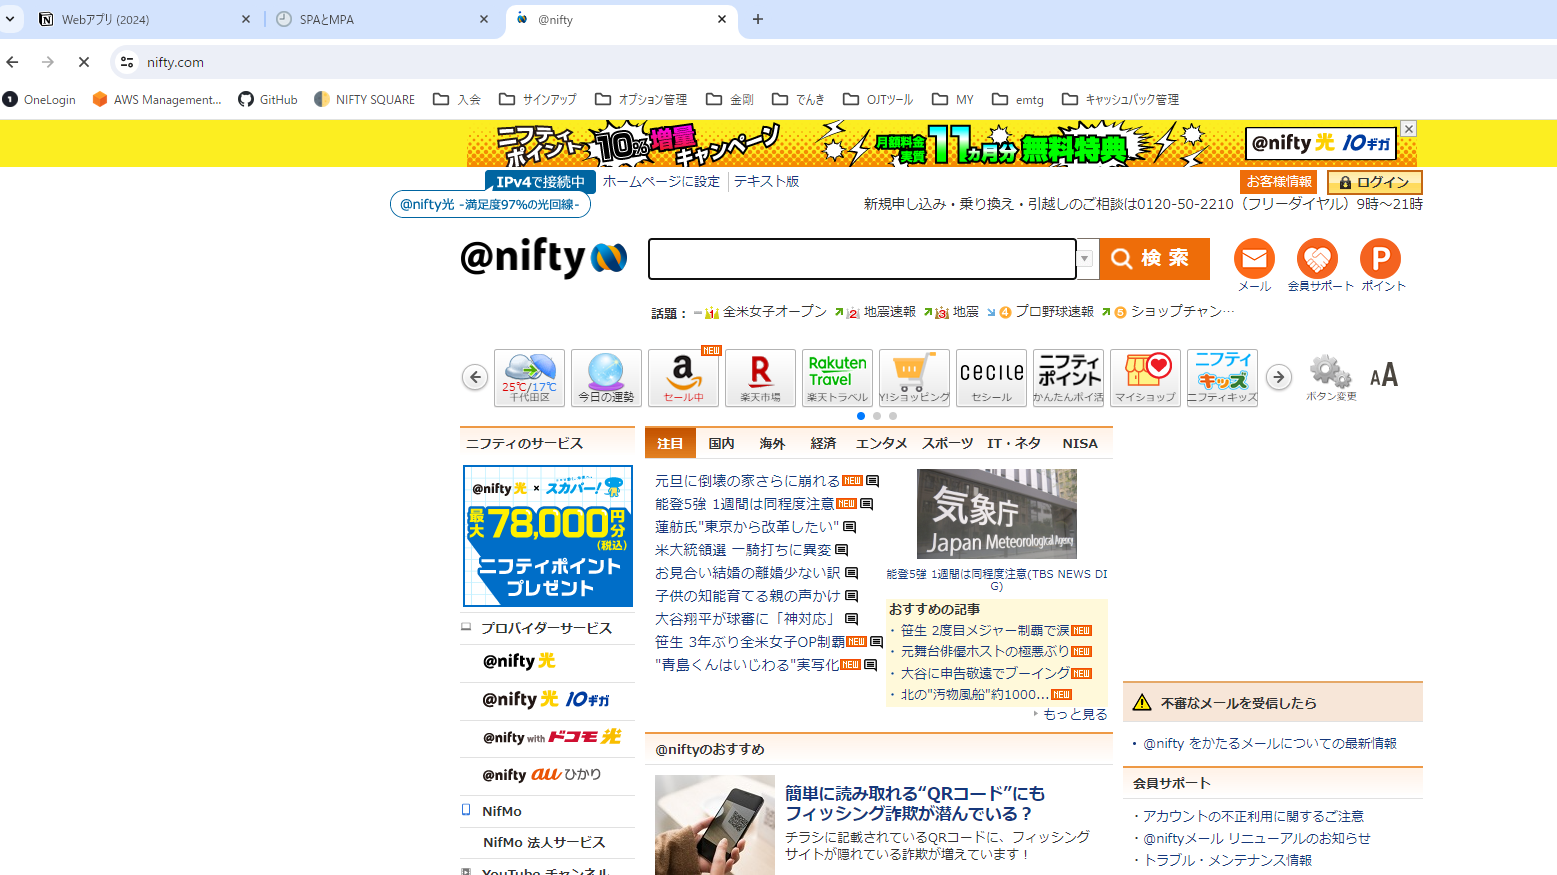
Task: Open the Amazon セール中 shortcut
Action: click(683, 378)
